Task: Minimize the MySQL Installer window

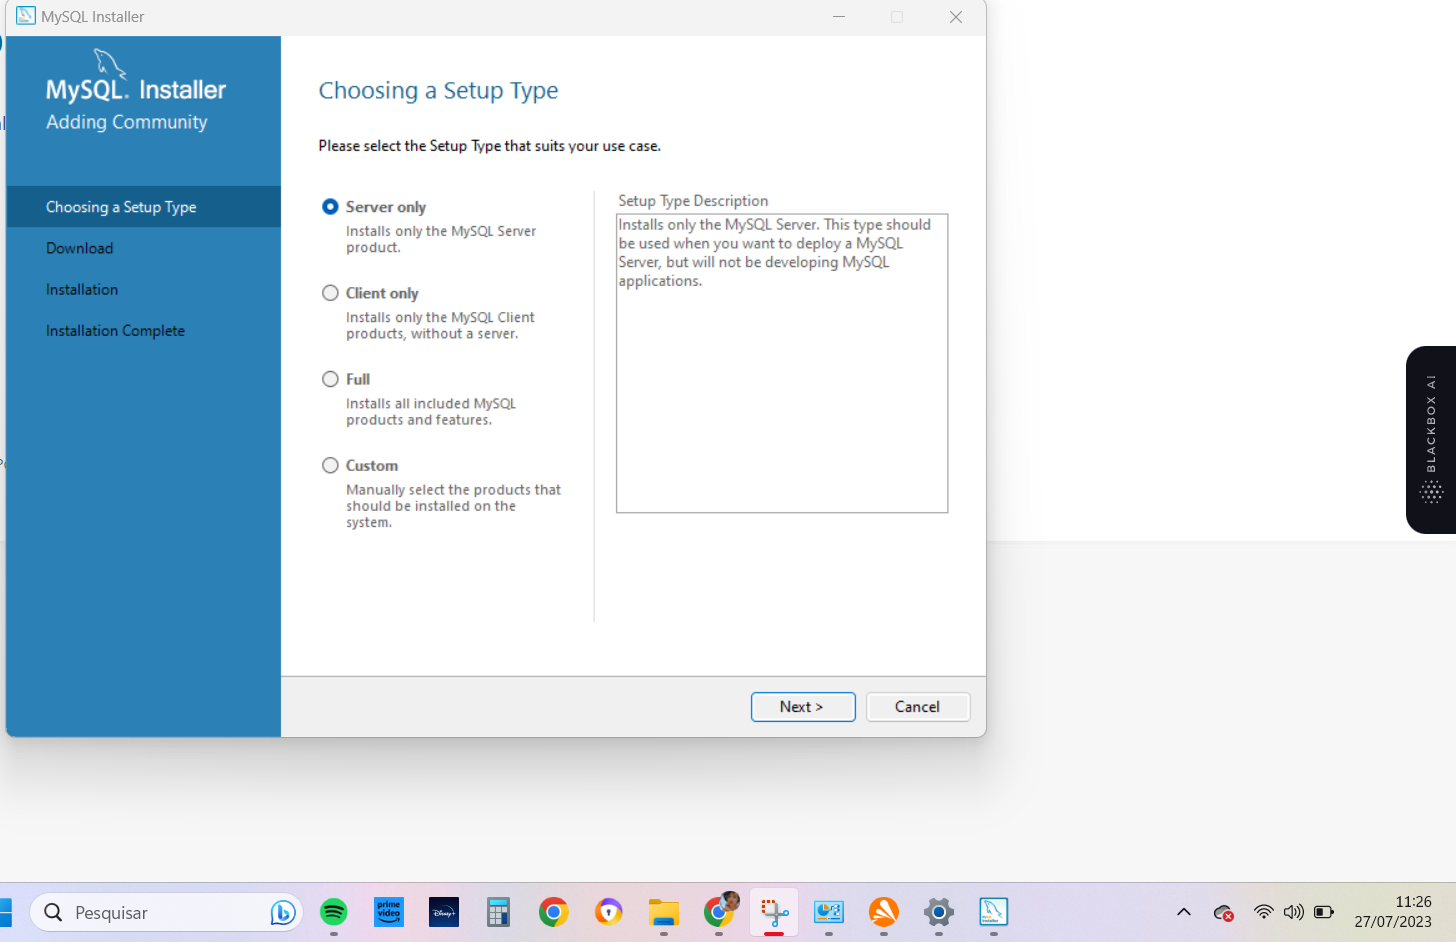Action: (x=839, y=17)
